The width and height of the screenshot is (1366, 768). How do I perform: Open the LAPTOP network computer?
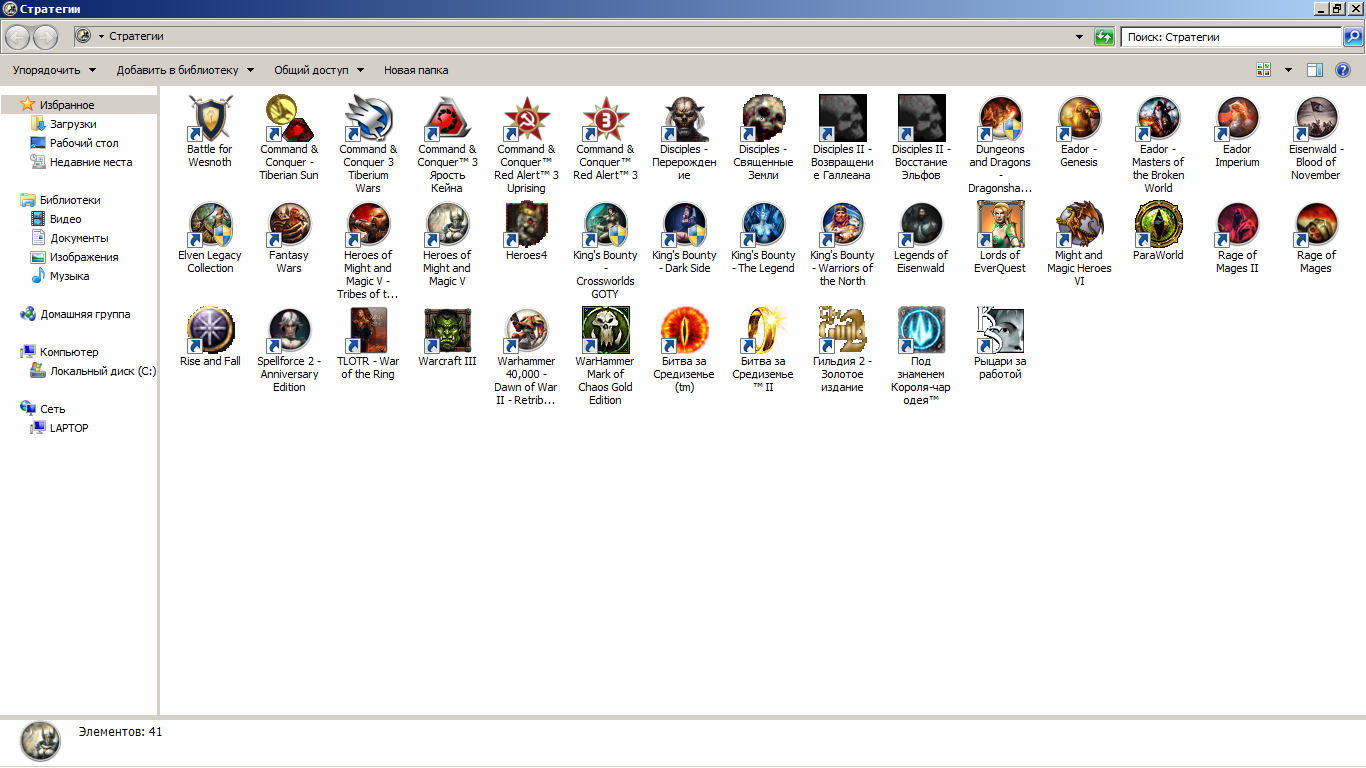point(69,428)
